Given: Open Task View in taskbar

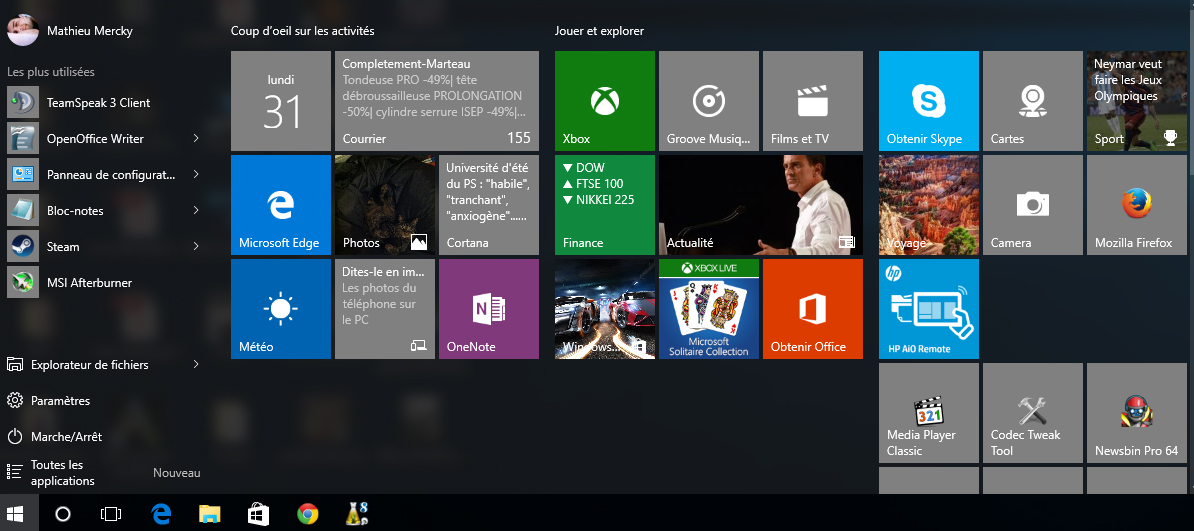Looking at the screenshot, I should (x=111, y=514).
